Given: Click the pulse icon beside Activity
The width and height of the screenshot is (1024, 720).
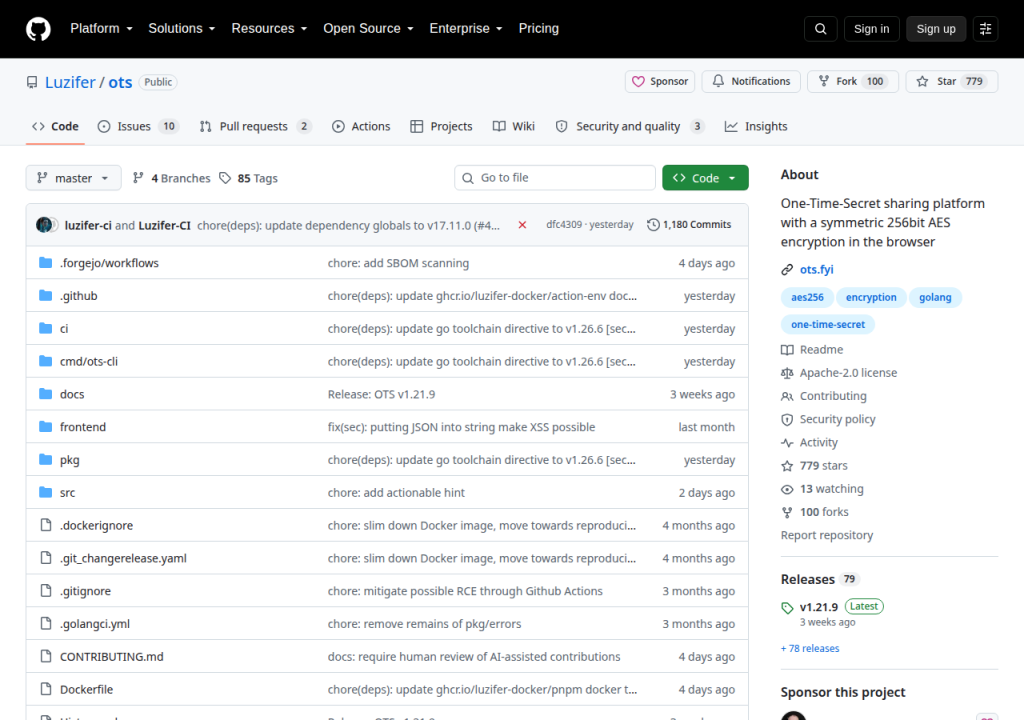Looking at the screenshot, I should pyautogui.click(x=787, y=442).
